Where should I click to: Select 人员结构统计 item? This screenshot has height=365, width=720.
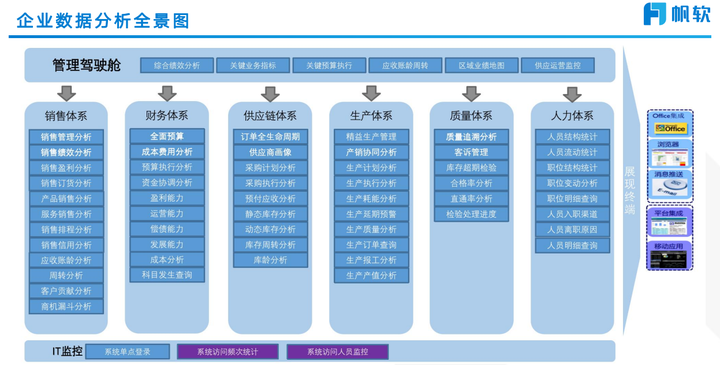572,137
